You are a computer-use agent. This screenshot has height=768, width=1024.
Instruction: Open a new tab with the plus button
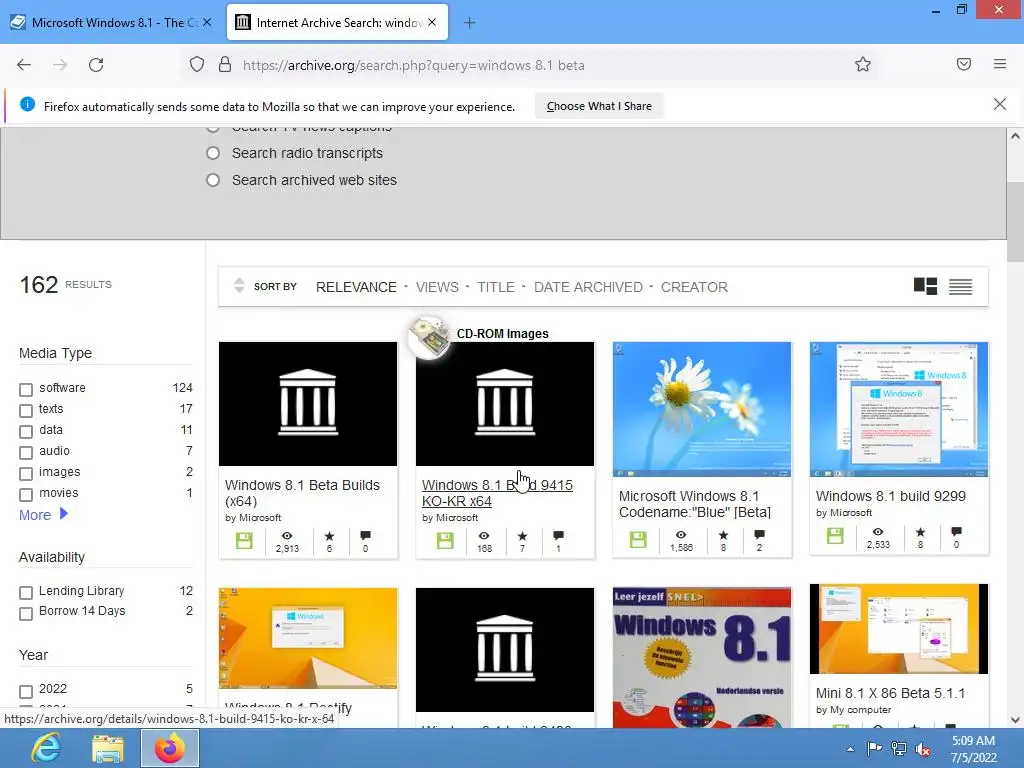470,23
